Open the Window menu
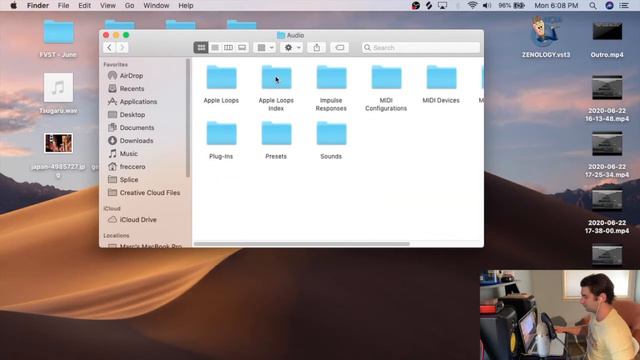The image size is (640, 360). tap(156, 6)
